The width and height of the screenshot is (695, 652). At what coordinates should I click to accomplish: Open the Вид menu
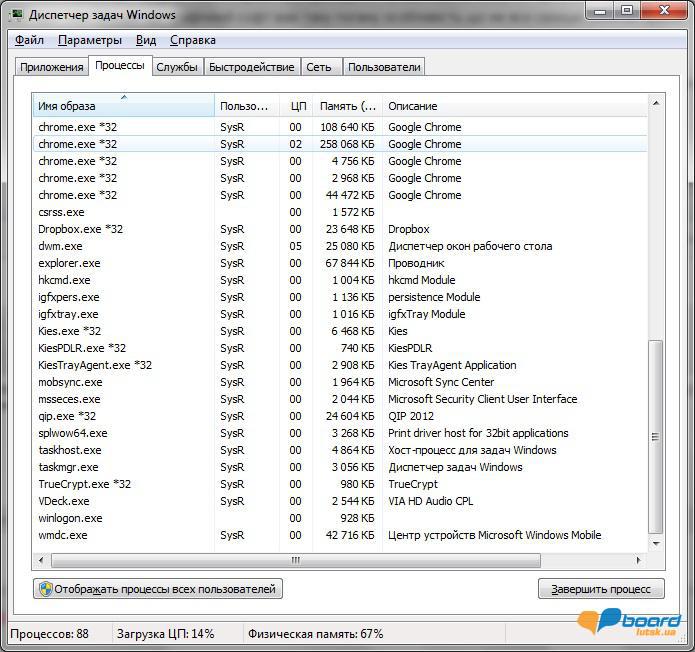(x=146, y=40)
